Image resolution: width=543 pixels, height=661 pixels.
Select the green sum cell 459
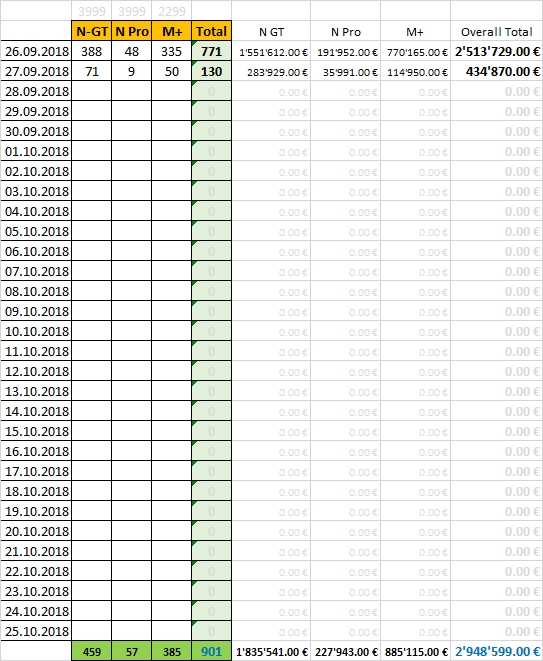[x=91, y=651]
